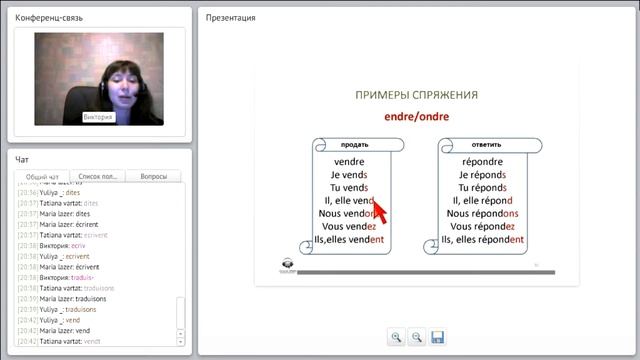The width and height of the screenshot is (640, 360).
Task: Click the Конференц-связь panel title
Action: tap(49, 18)
